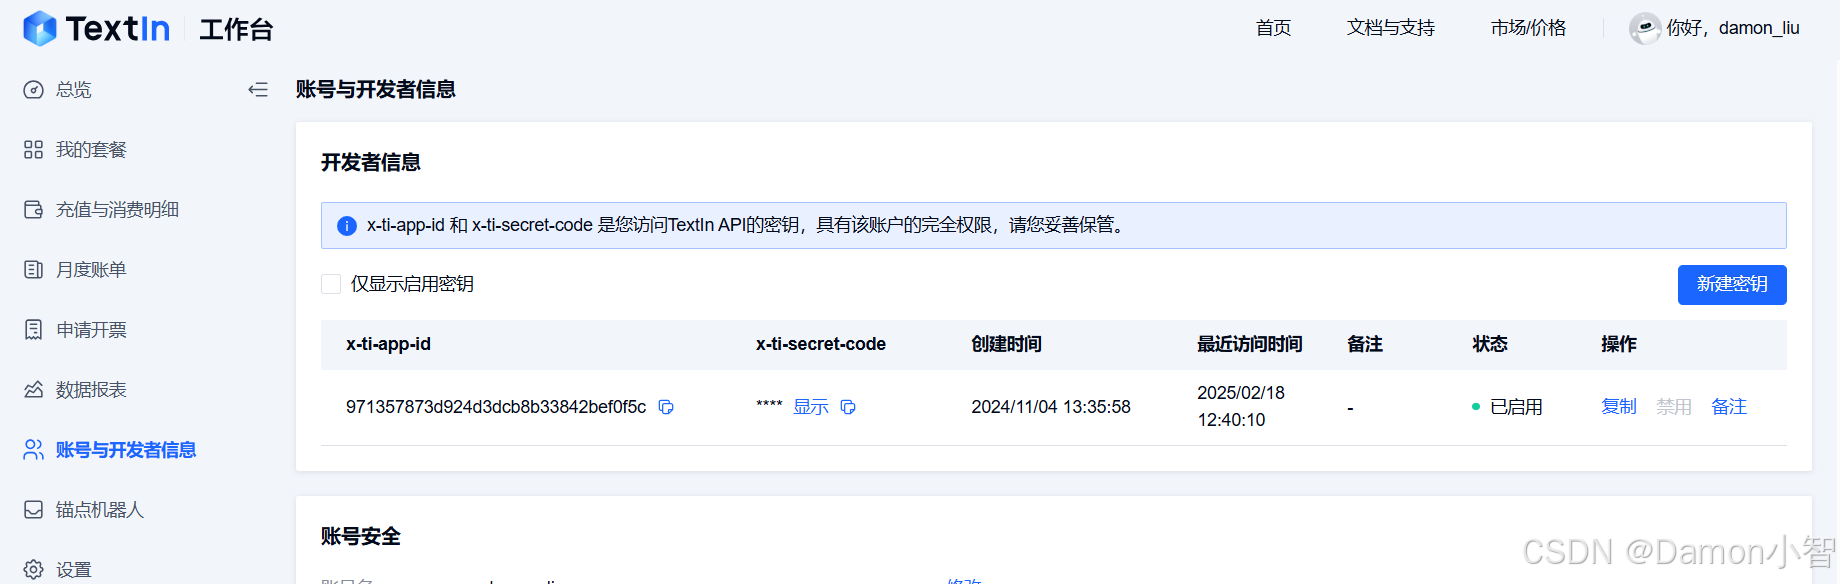
Task: Click the 状态 column header
Action: (x=1490, y=344)
